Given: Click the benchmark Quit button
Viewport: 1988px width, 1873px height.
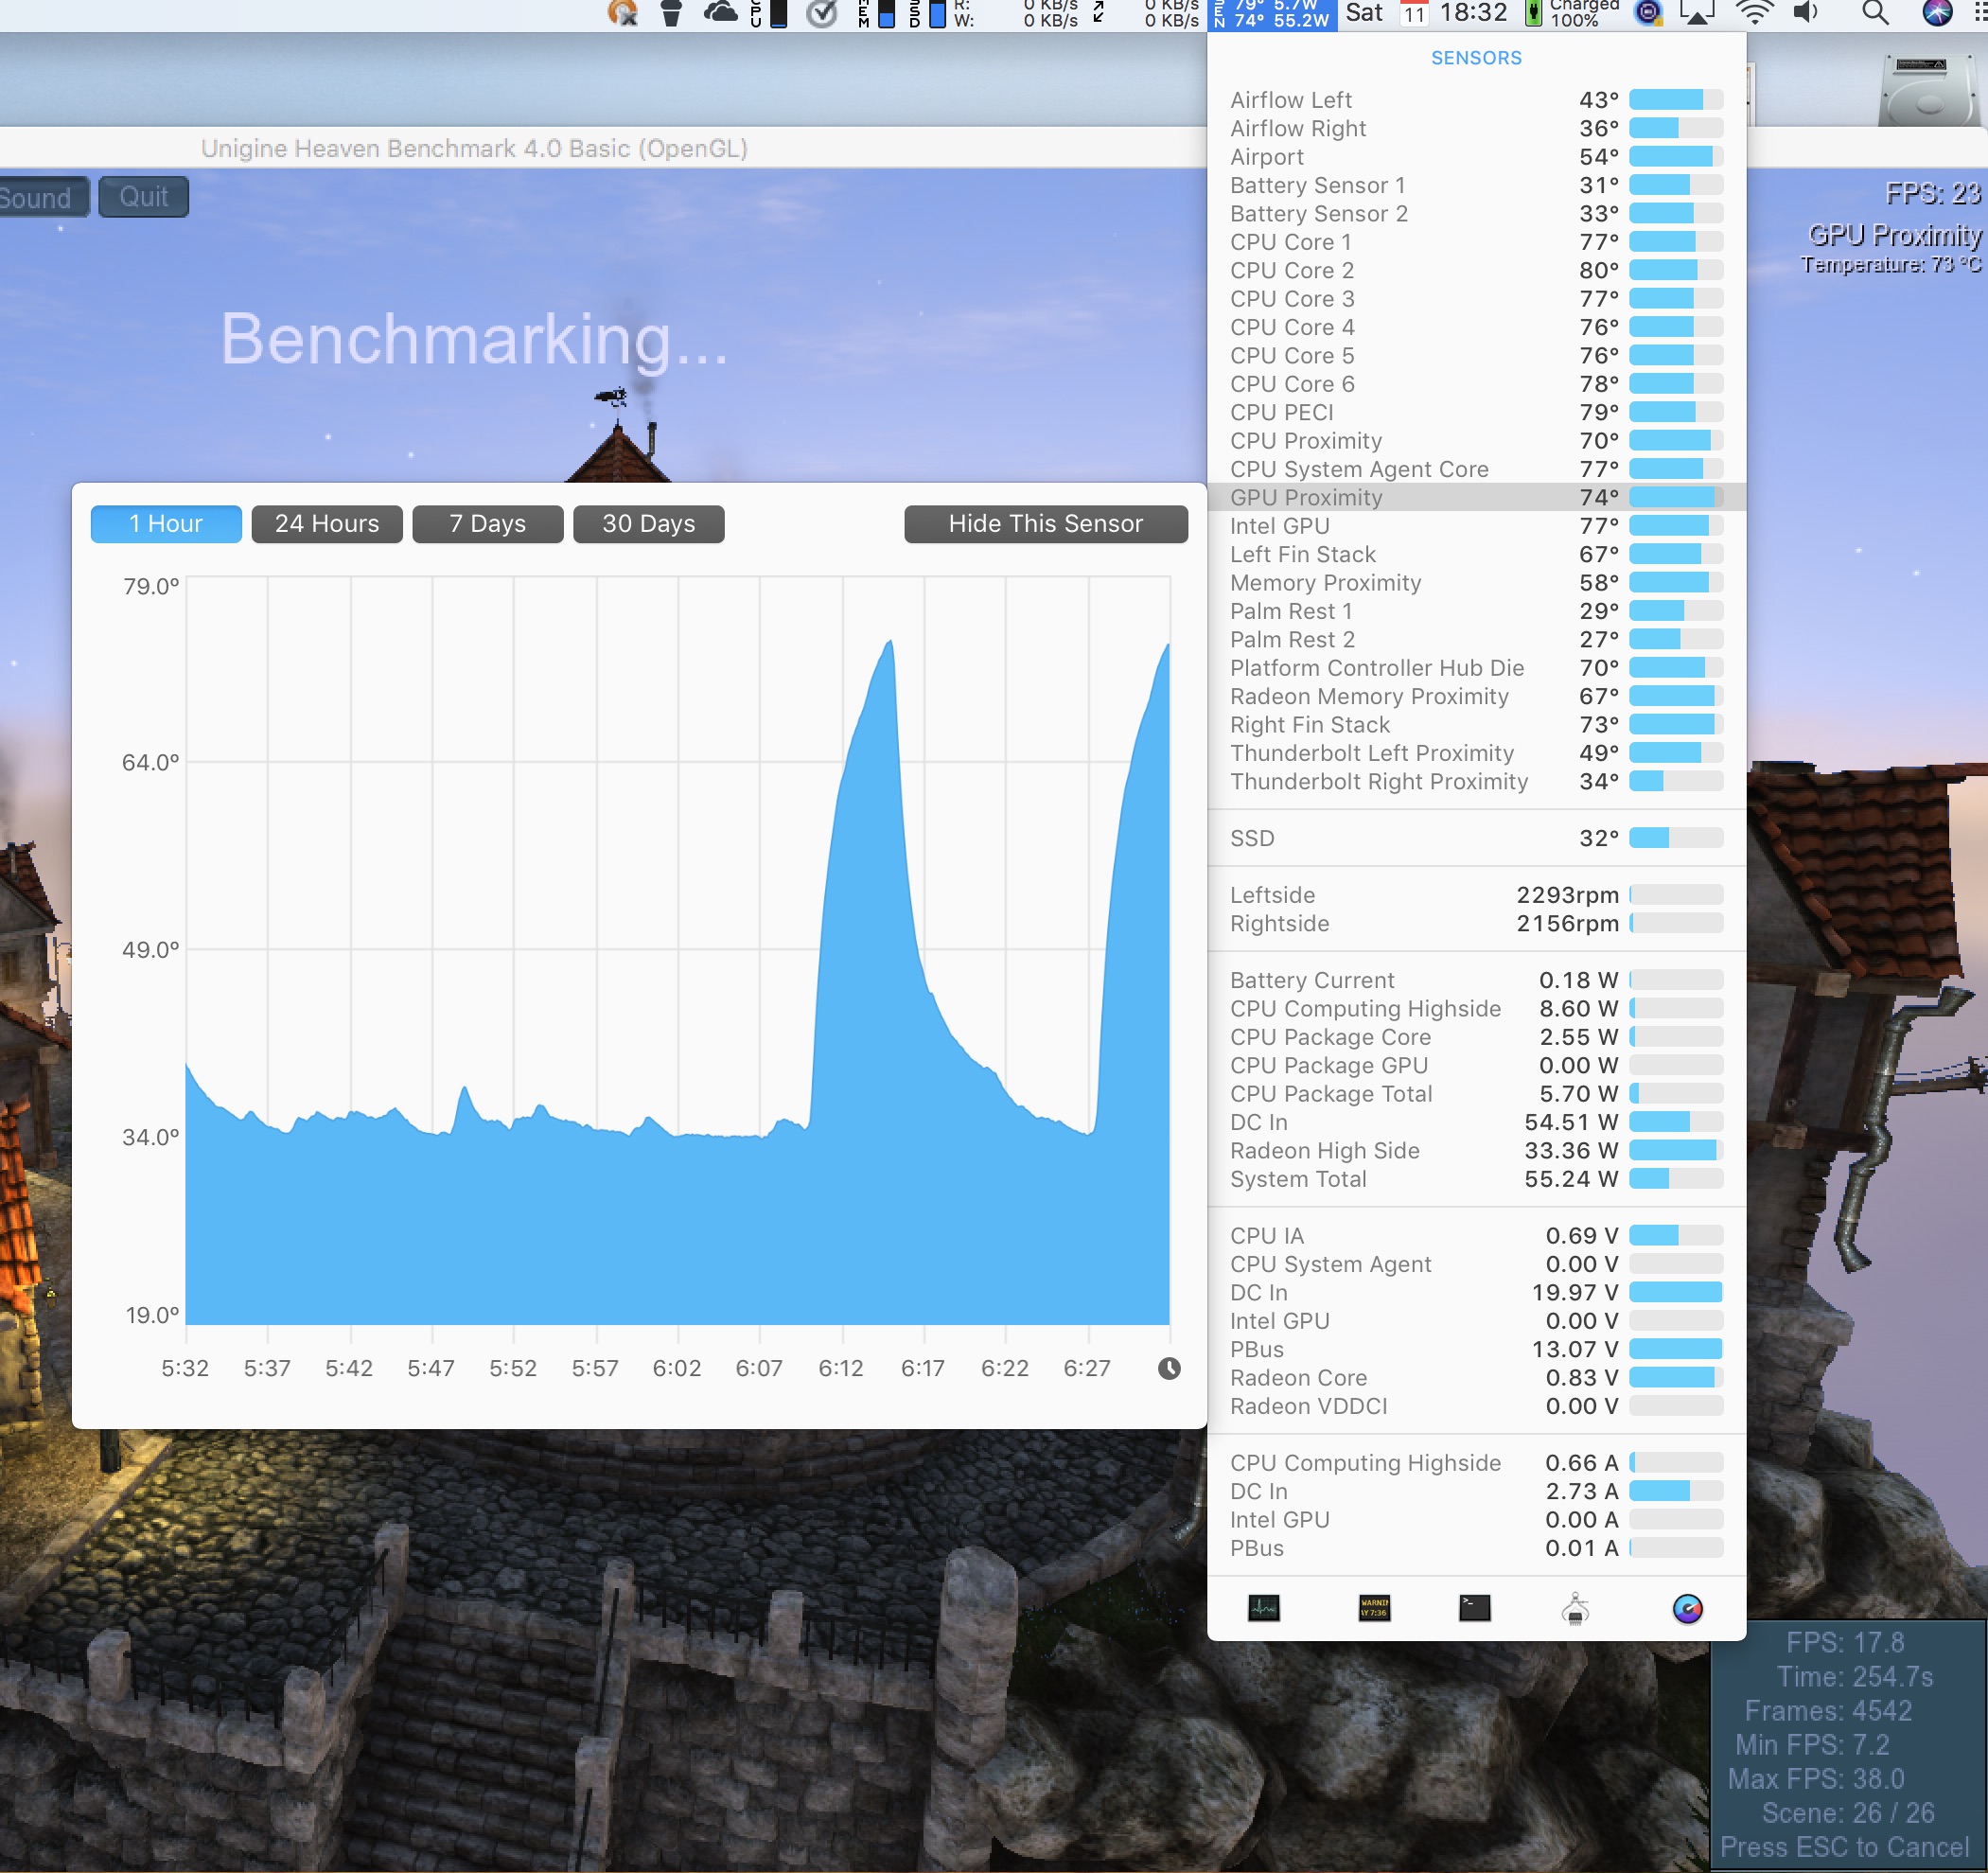Looking at the screenshot, I should coord(143,197).
